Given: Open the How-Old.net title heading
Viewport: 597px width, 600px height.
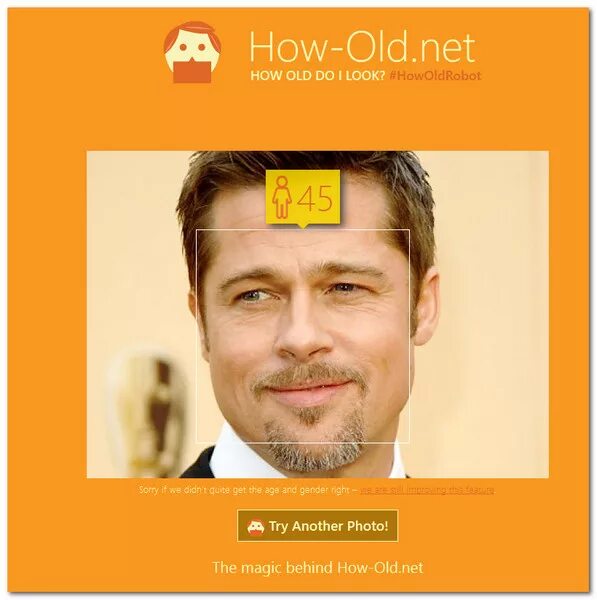Looking at the screenshot, I should 362,47.
